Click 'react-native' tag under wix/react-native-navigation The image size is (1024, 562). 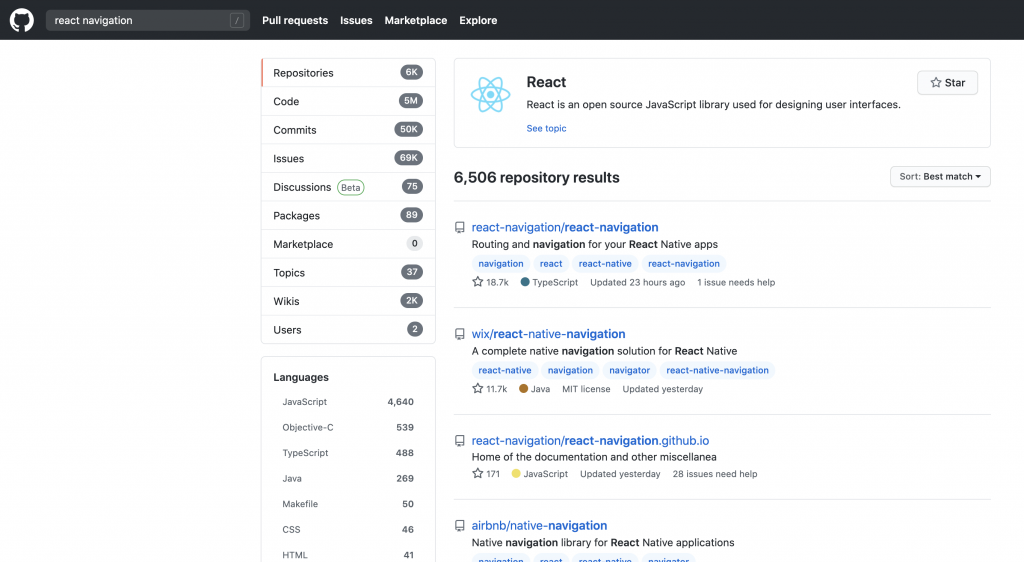point(505,370)
